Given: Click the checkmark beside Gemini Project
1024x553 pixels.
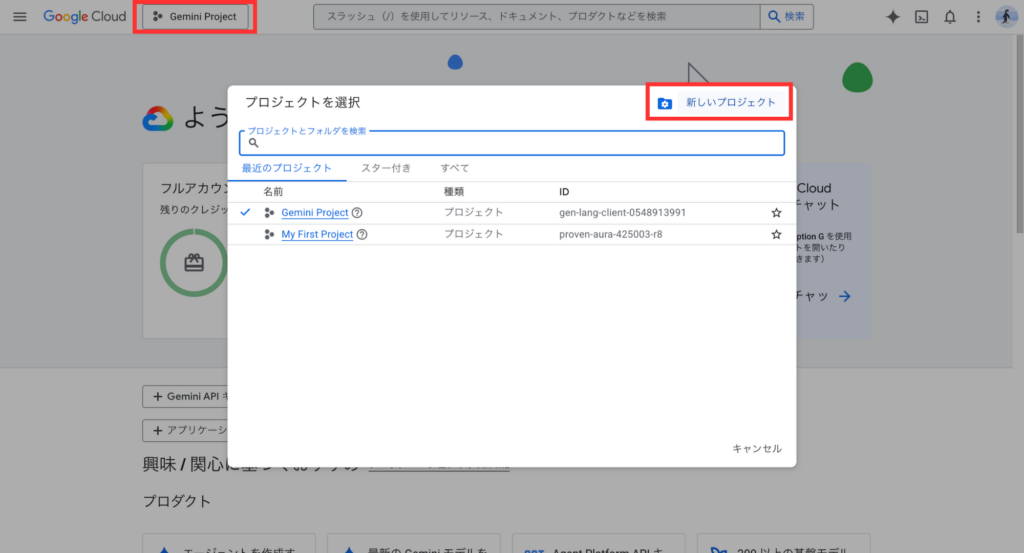Looking at the screenshot, I should pos(245,212).
